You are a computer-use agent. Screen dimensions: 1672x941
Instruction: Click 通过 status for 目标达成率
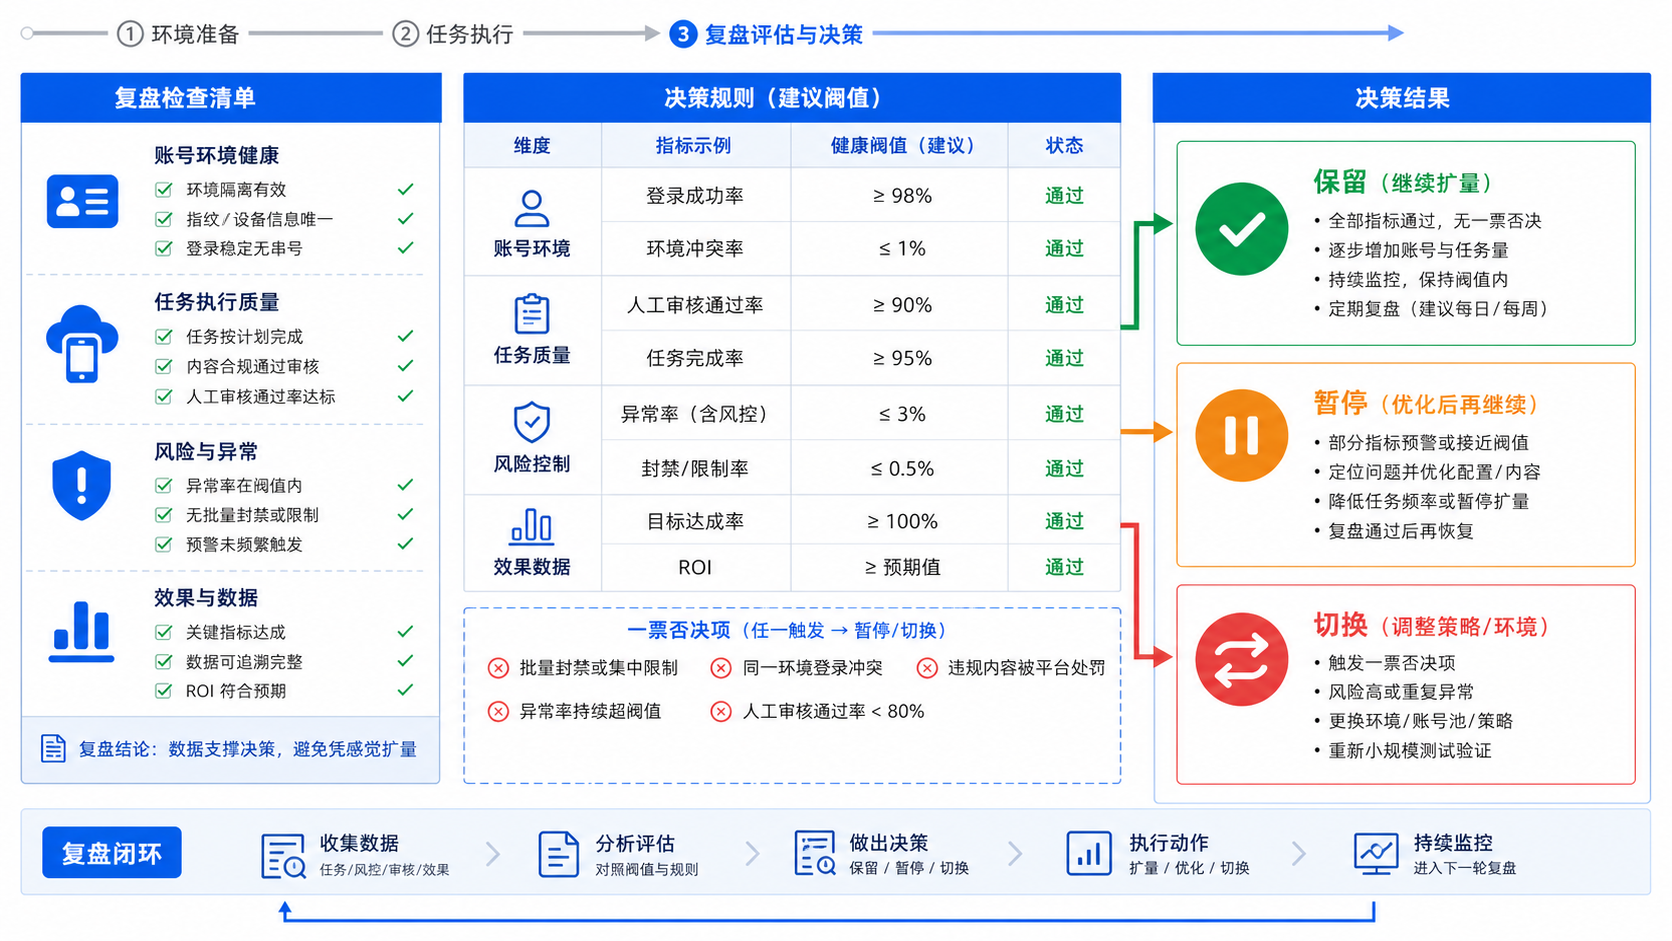point(1064,521)
